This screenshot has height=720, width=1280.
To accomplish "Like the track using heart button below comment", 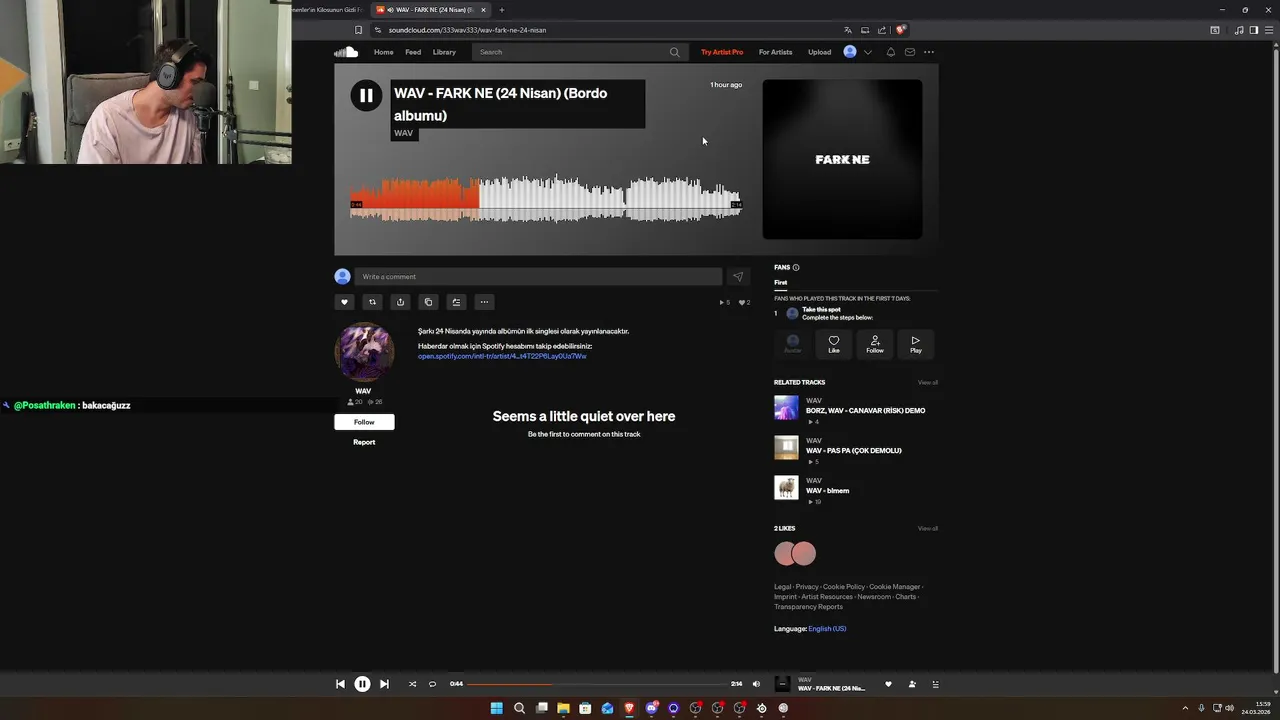I will click(345, 302).
